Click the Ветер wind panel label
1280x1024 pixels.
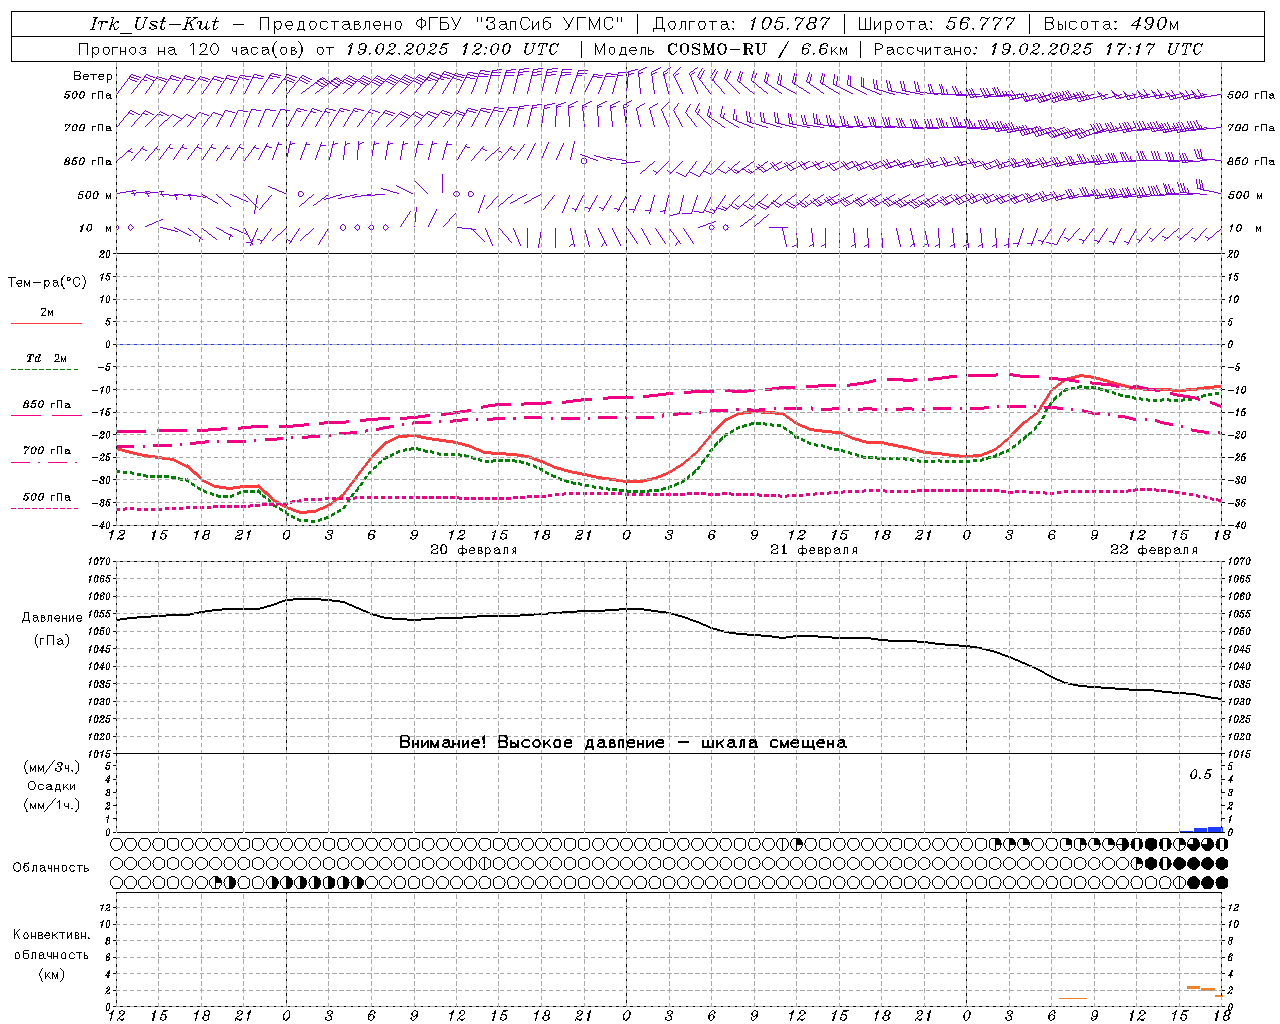click(92, 76)
